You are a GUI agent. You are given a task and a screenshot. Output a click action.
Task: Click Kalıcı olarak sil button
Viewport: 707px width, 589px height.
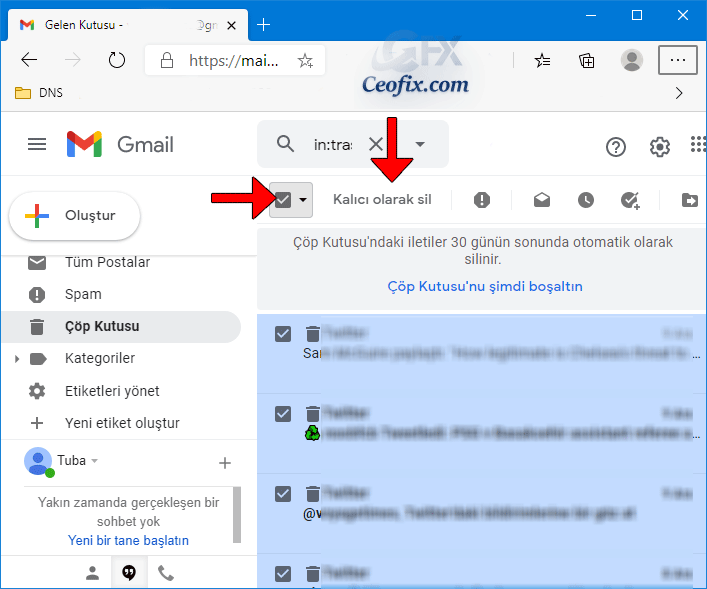[x=382, y=199]
